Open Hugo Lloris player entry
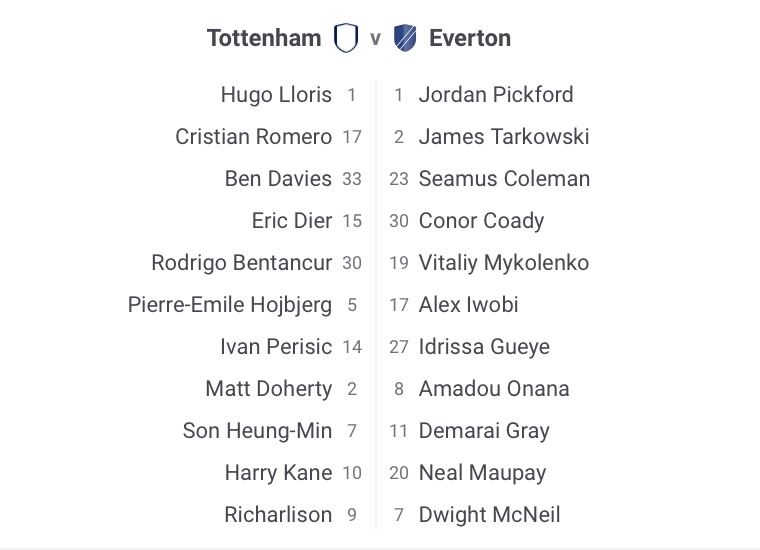Screen dimensions: 760x550 click(x=276, y=95)
